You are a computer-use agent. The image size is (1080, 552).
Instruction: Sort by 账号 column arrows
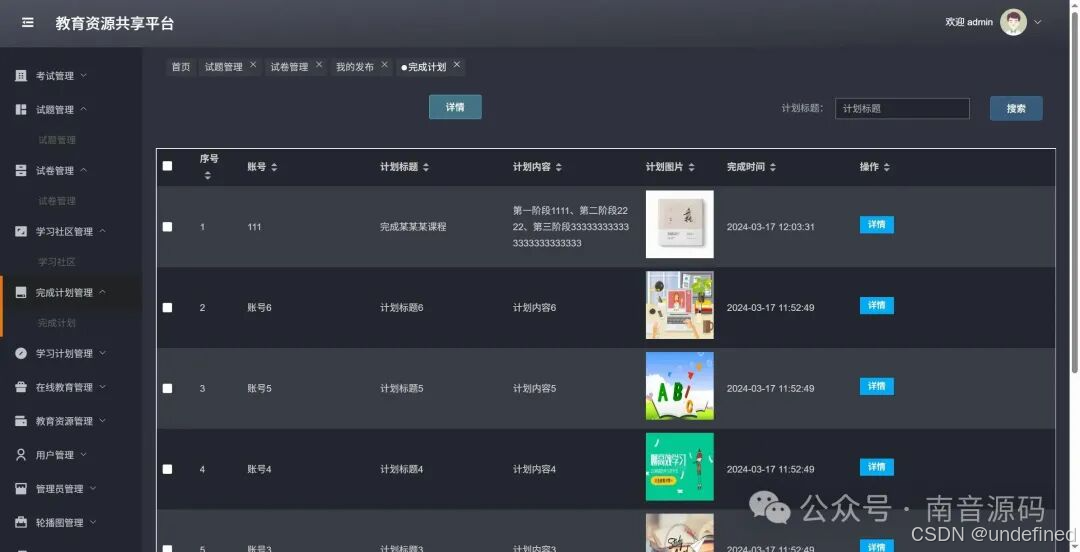tap(274, 167)
